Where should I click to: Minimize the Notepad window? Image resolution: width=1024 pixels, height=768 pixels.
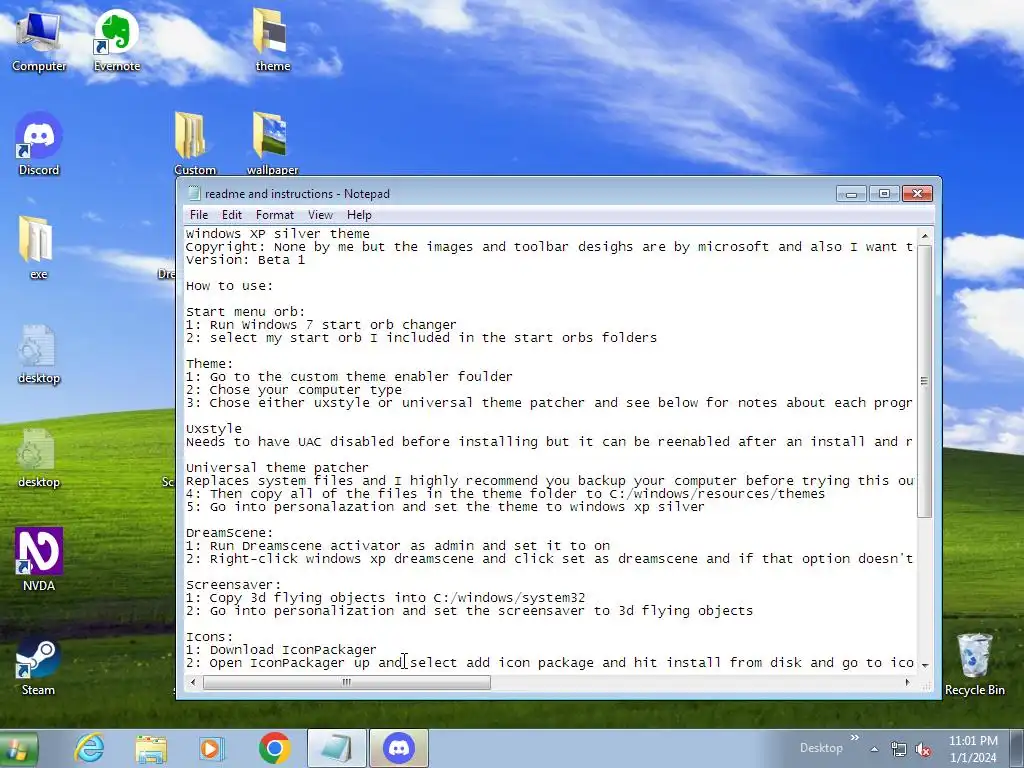(x=851, y=193)
